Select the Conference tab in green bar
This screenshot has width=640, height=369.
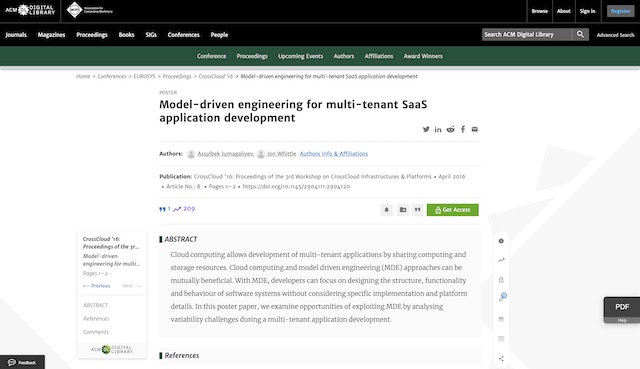(x=211, y=56)
